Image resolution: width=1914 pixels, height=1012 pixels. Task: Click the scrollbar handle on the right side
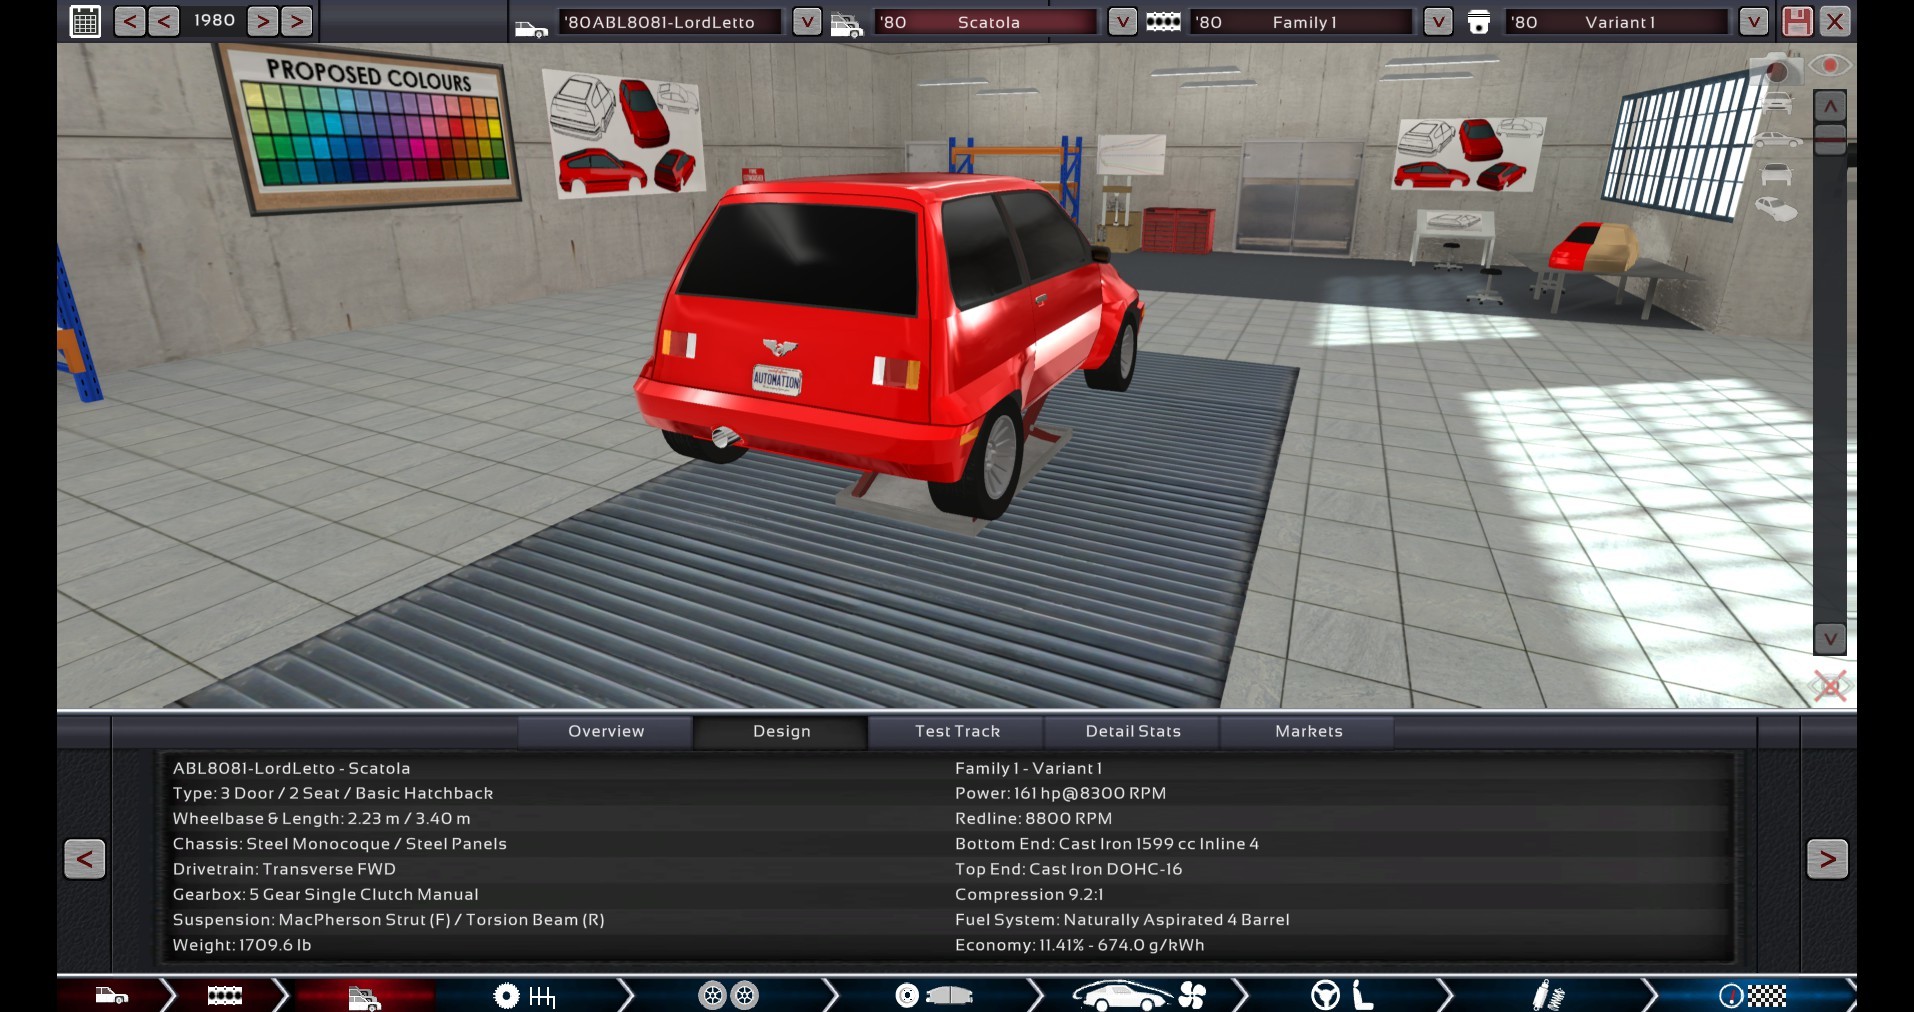pos(1829,137)
